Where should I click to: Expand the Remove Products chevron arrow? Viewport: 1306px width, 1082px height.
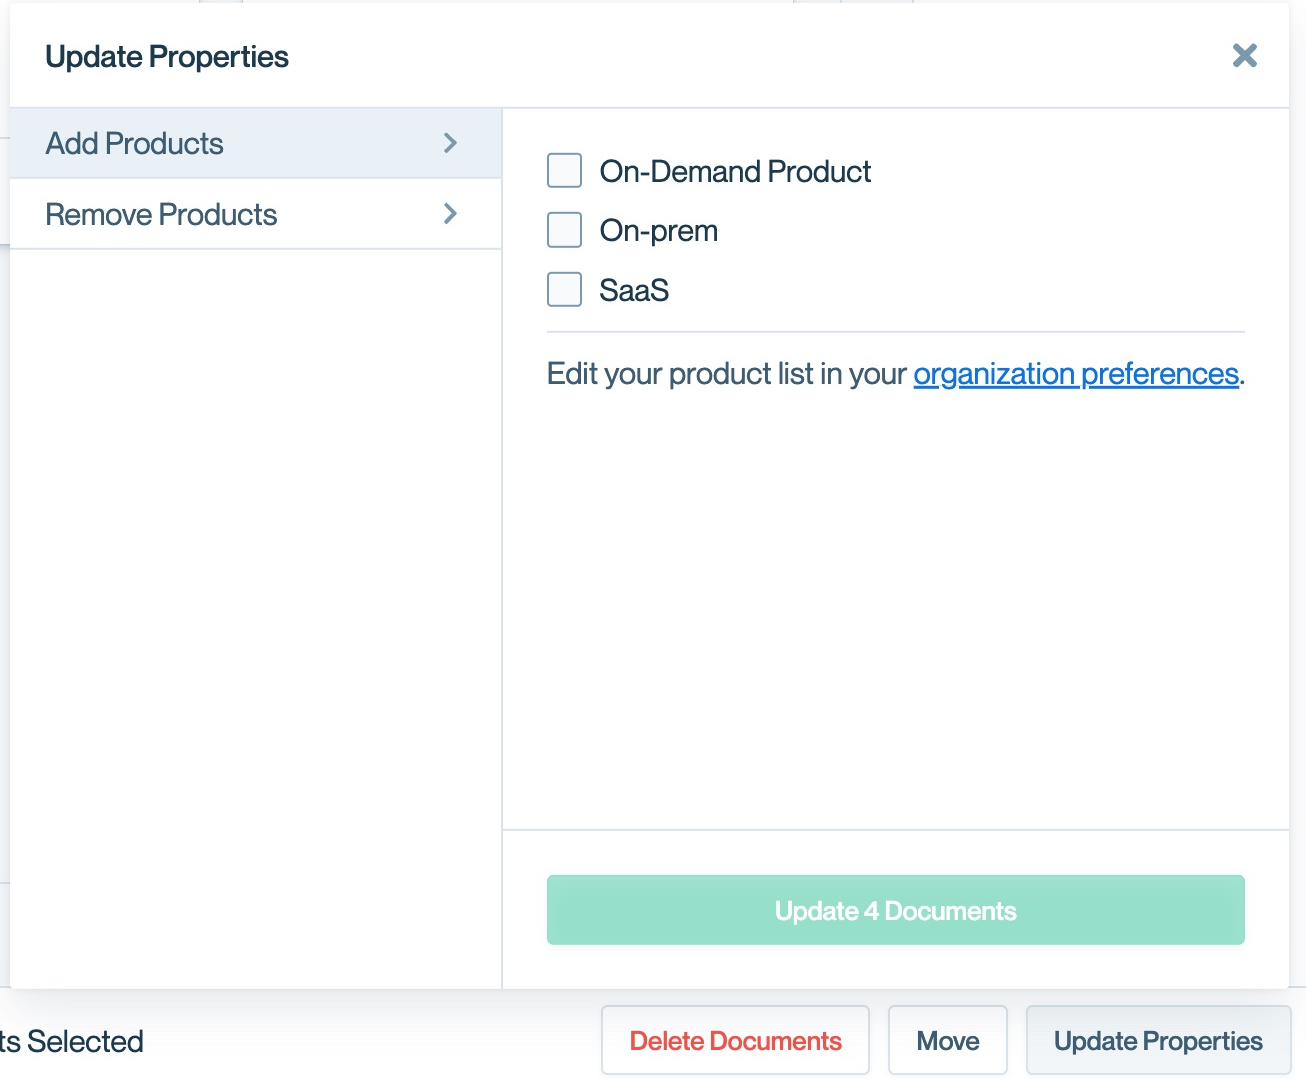click(450, 213)
